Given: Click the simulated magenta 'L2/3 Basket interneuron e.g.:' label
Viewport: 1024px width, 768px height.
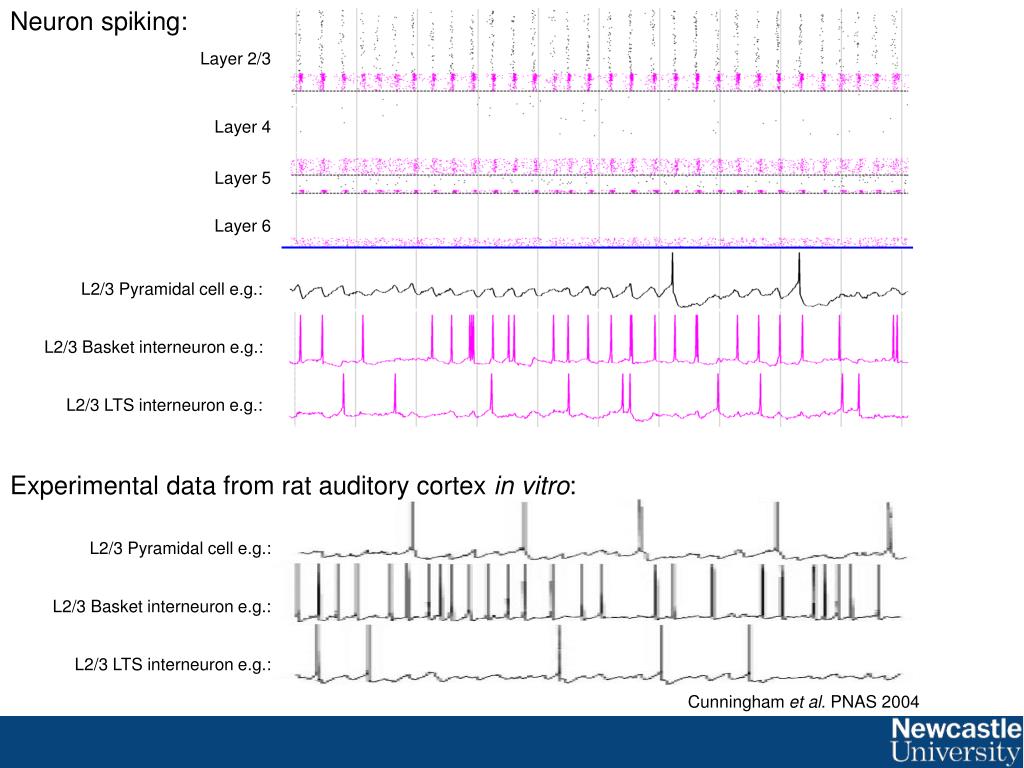Looking at the screenshot, I should click(x=153, y=347).
